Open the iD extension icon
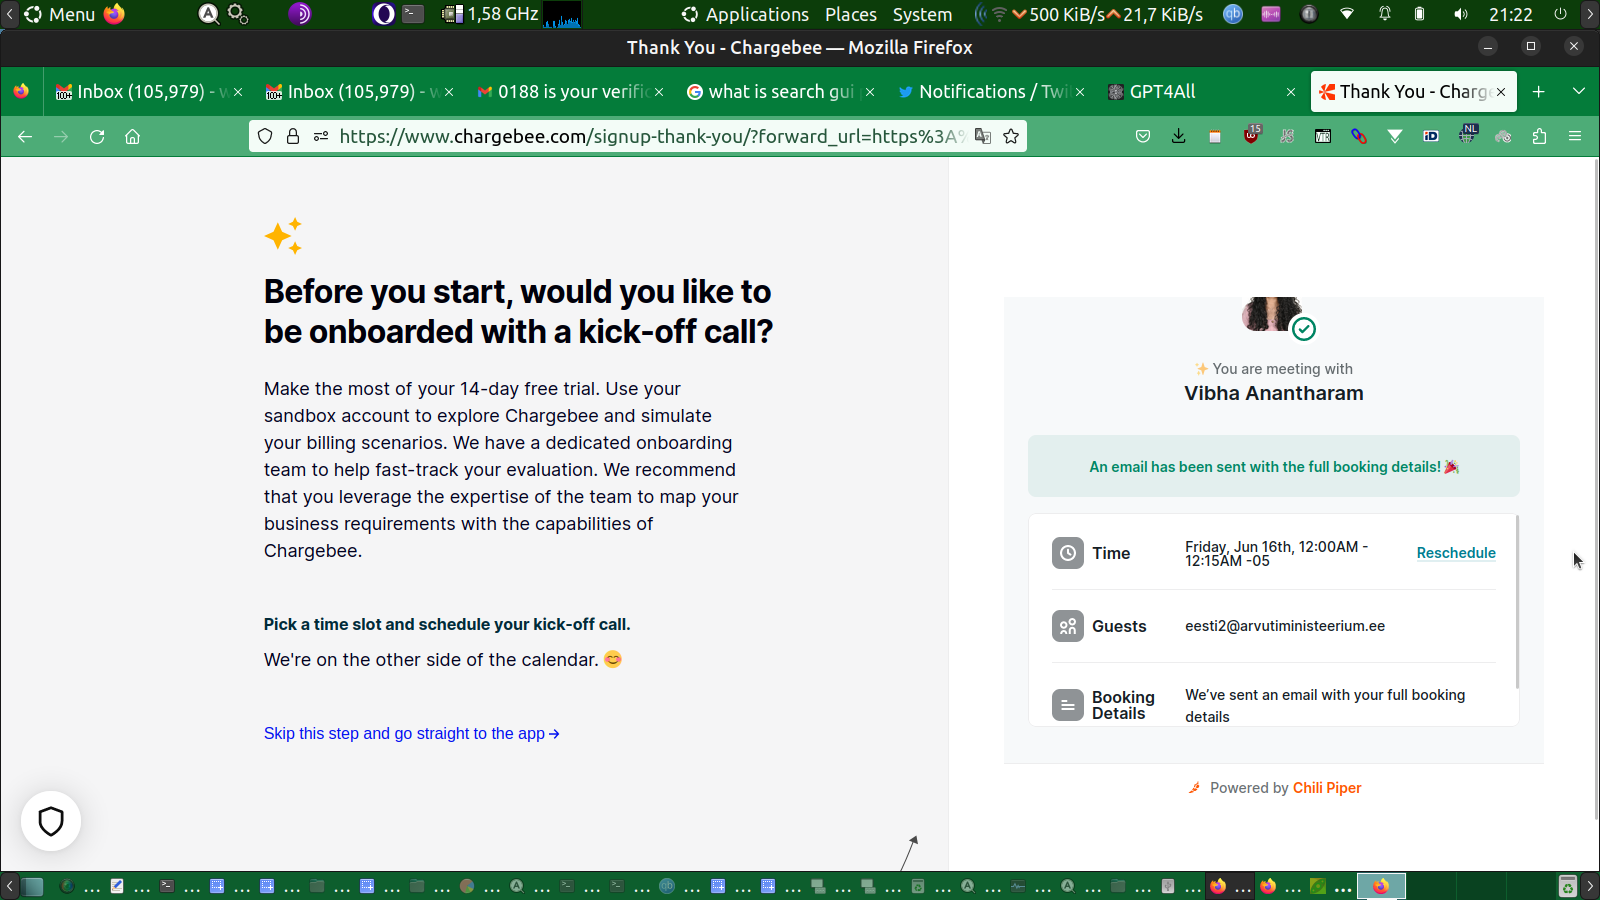1600x900 pixels. (x=1431, y=136)
